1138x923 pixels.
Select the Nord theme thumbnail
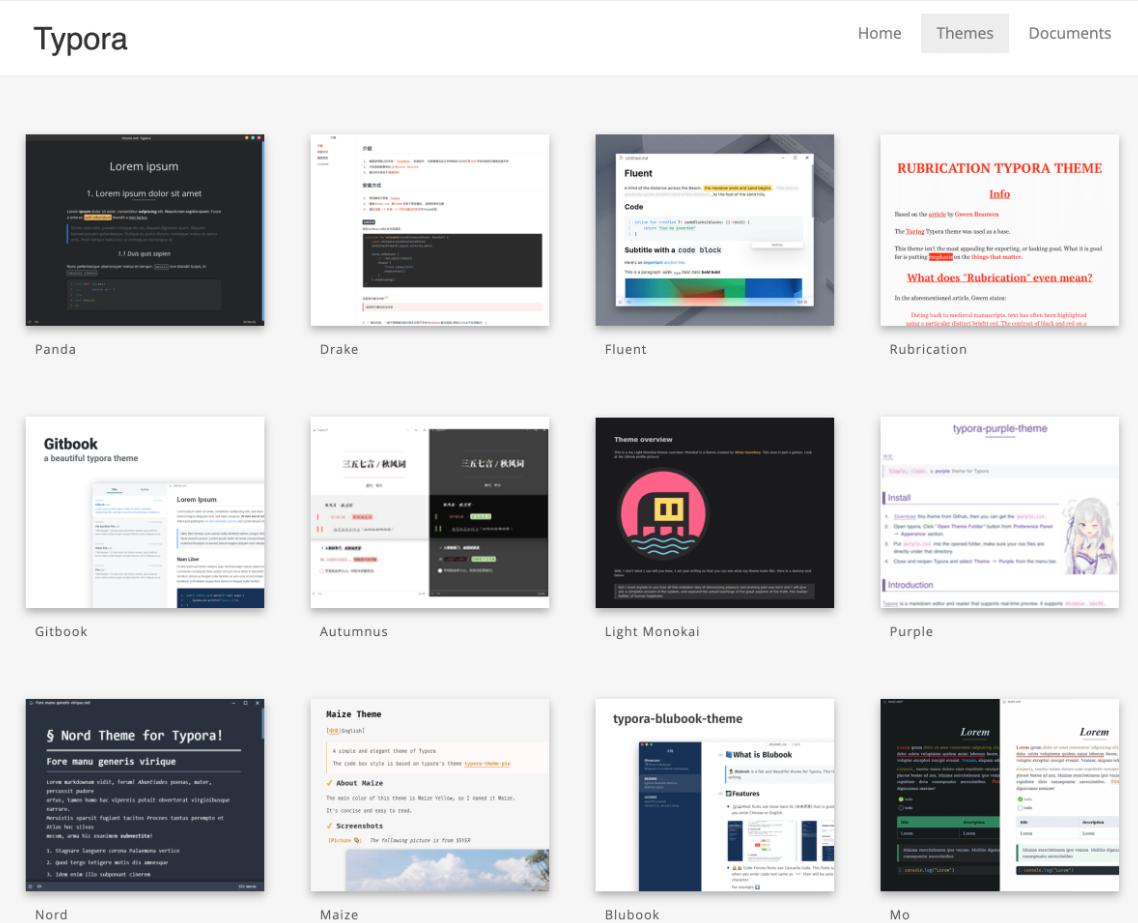[145, 795]
